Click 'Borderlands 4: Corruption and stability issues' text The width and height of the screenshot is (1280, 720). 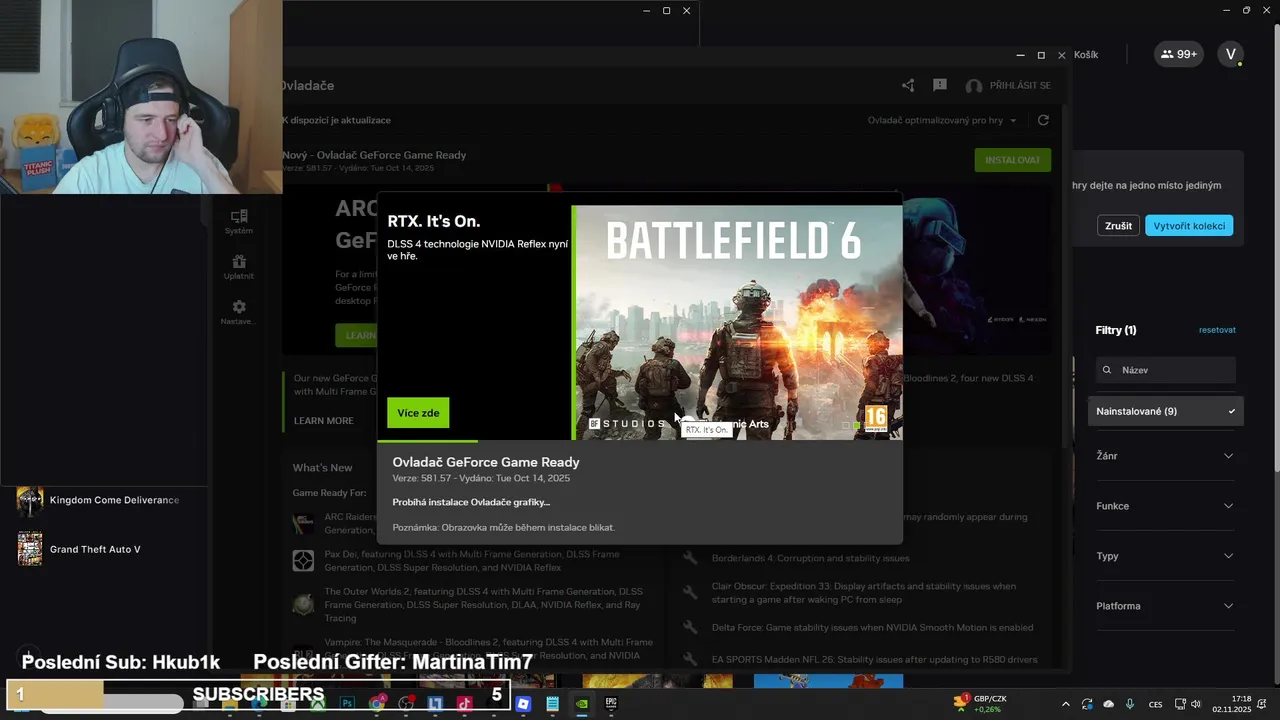[811, 558]
